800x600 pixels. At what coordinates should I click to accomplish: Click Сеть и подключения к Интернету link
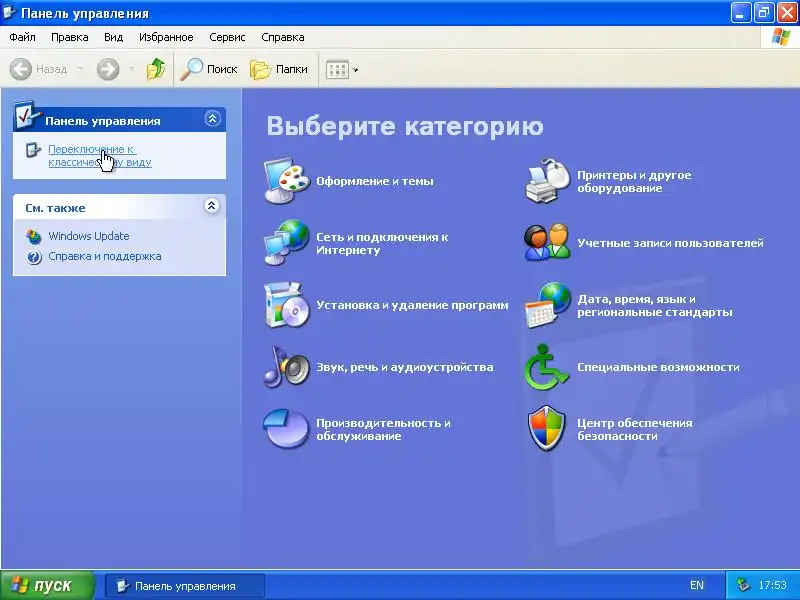click(x=382, y=243)
